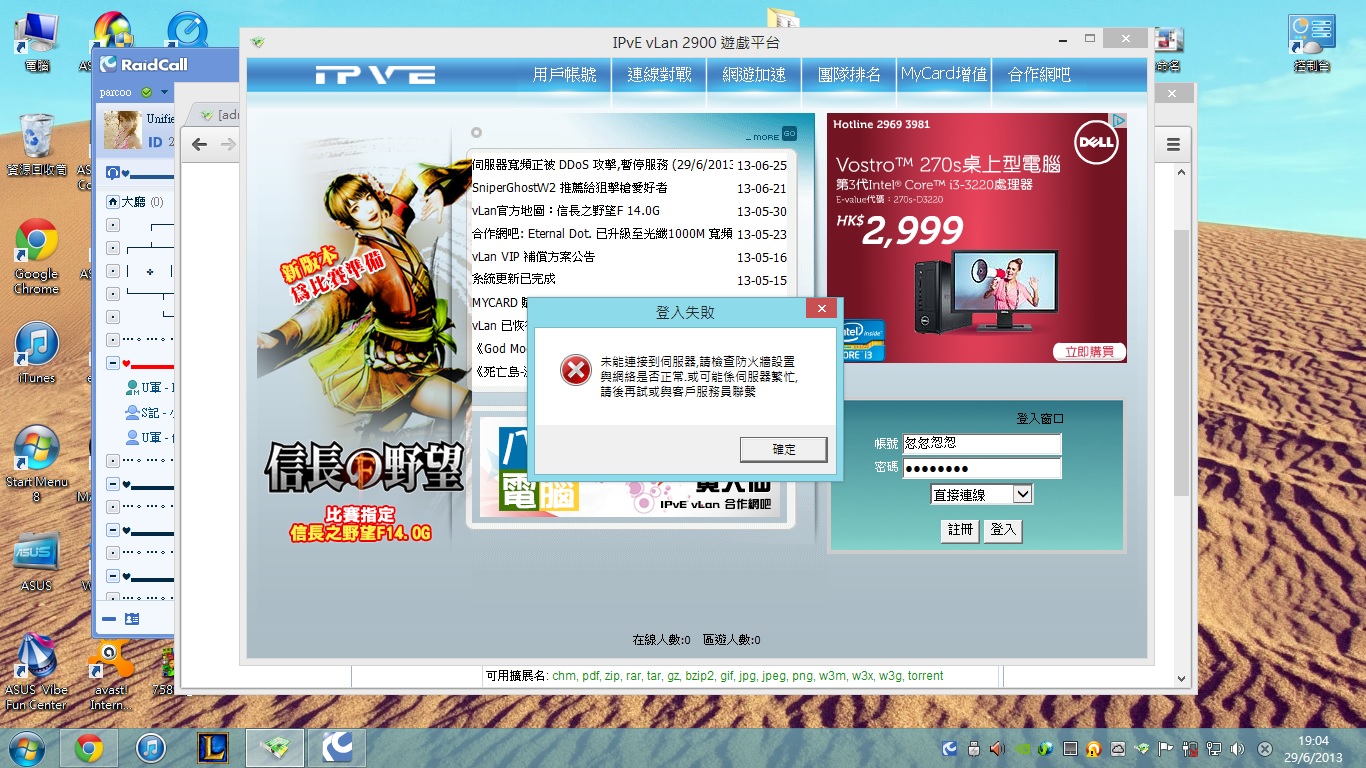
Task: Open the 系統更新已完成 news item
Action: (x=514, y=279)
